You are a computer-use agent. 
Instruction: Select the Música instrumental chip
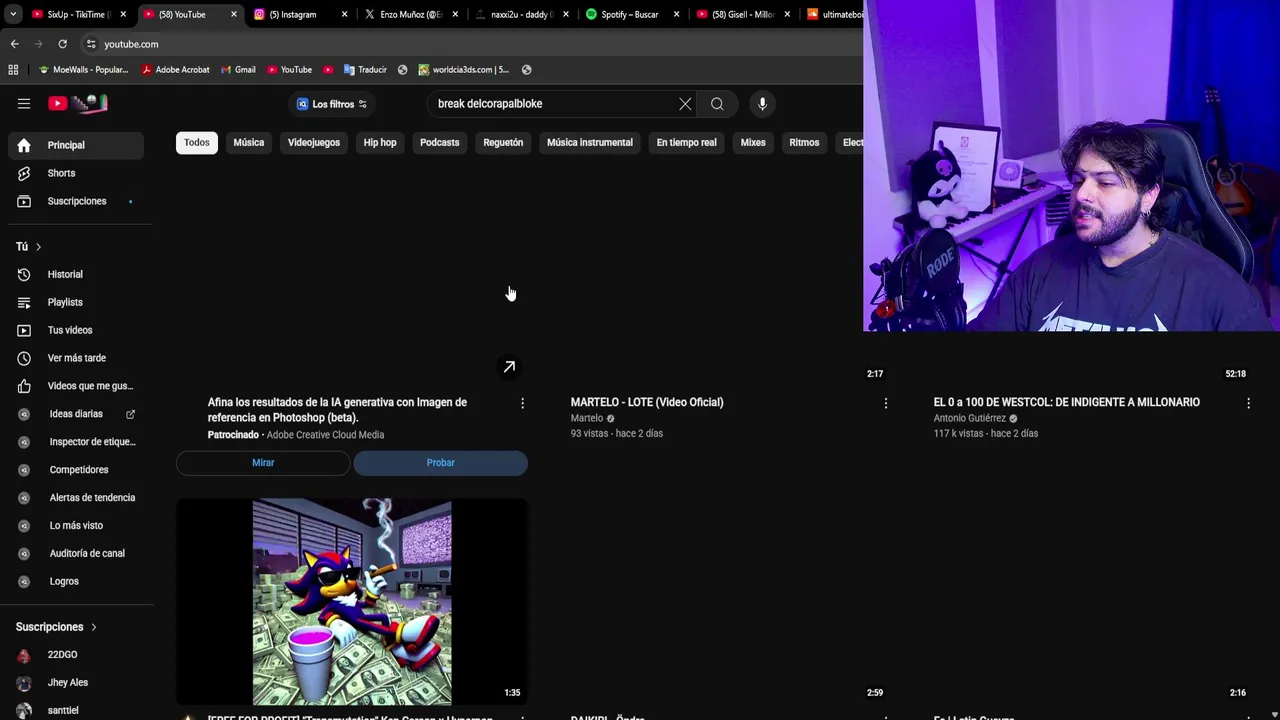[x=590, y=142]
